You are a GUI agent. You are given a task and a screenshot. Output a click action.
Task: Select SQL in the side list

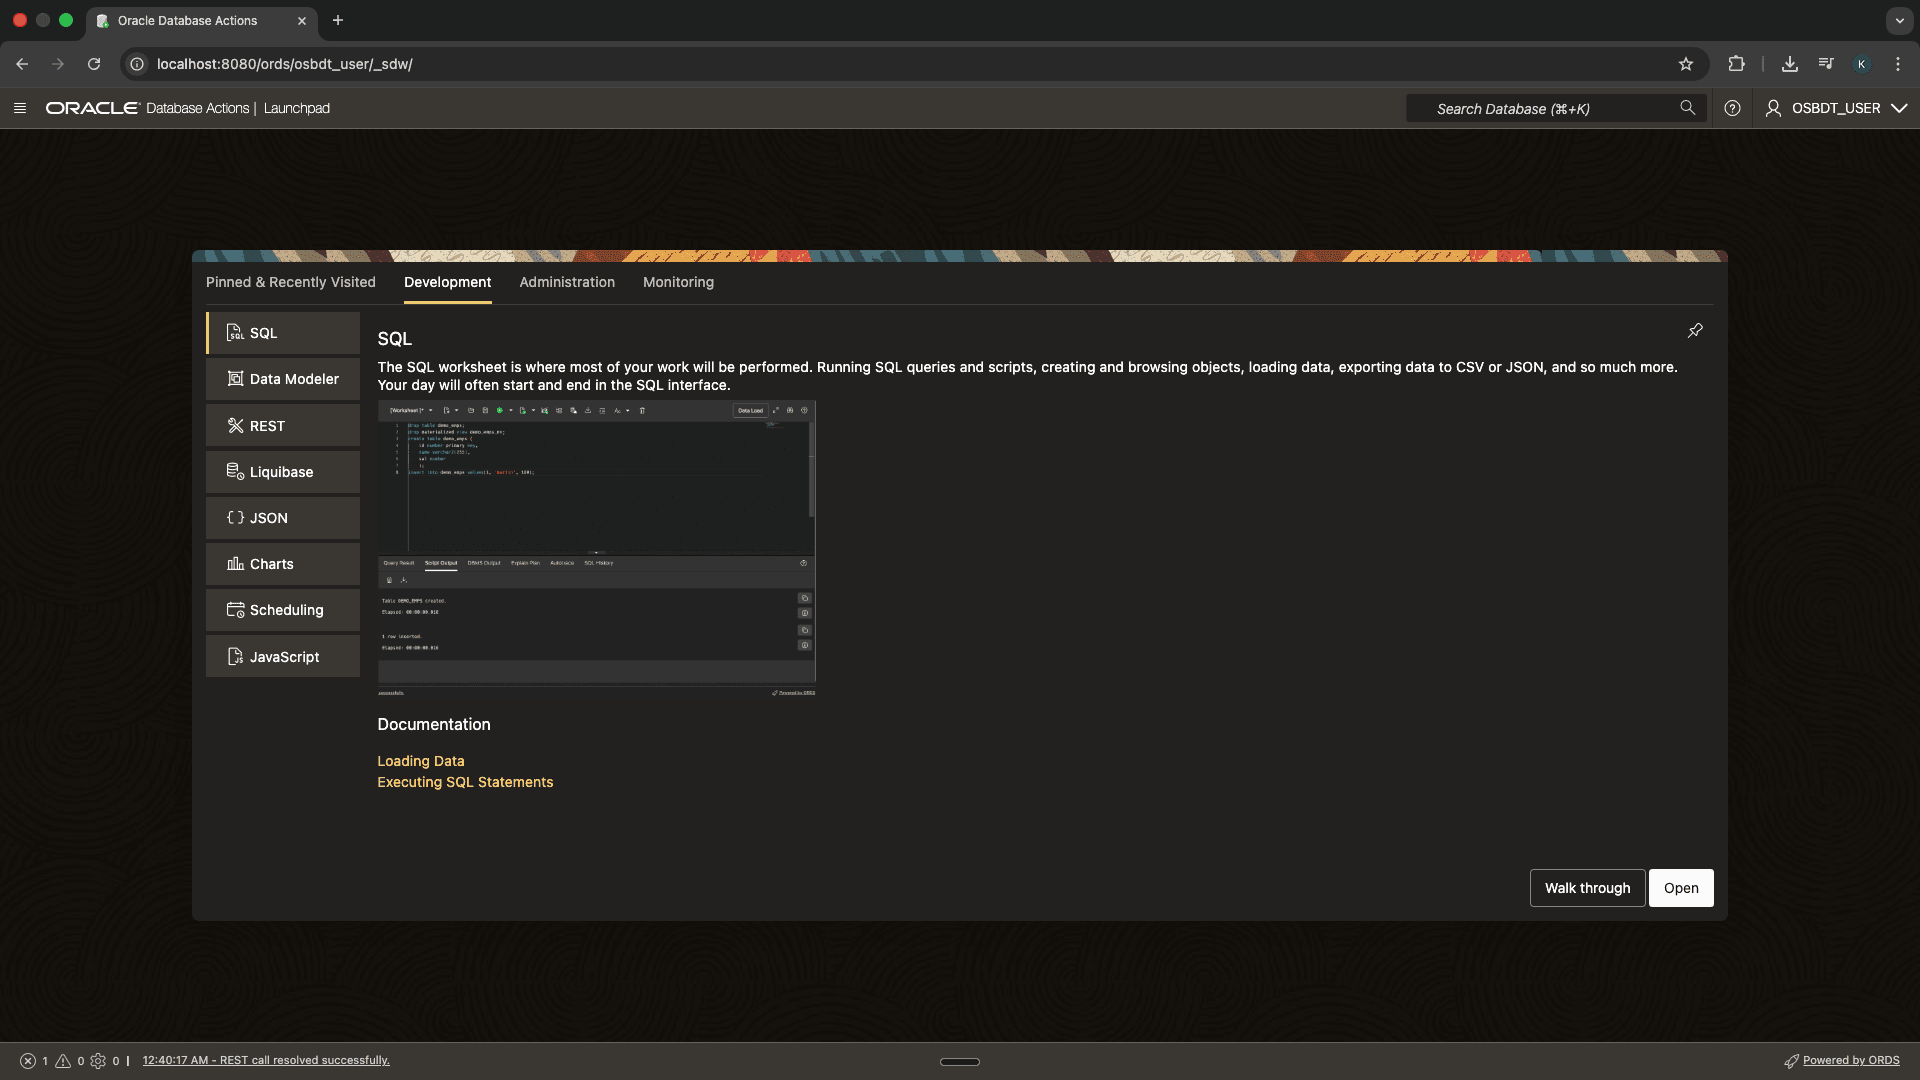[283, 333]
